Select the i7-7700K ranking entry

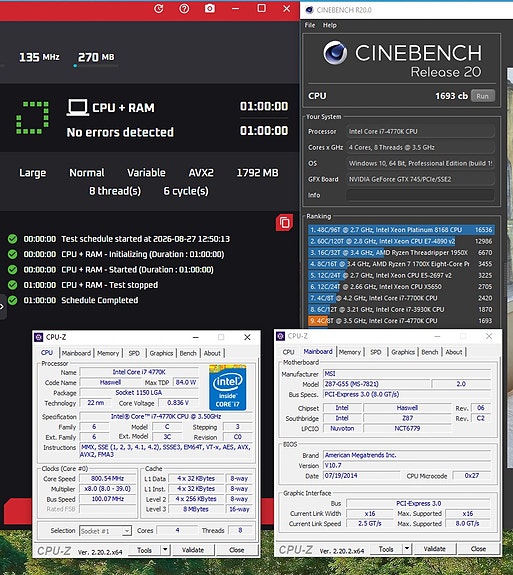pos(401,298)
